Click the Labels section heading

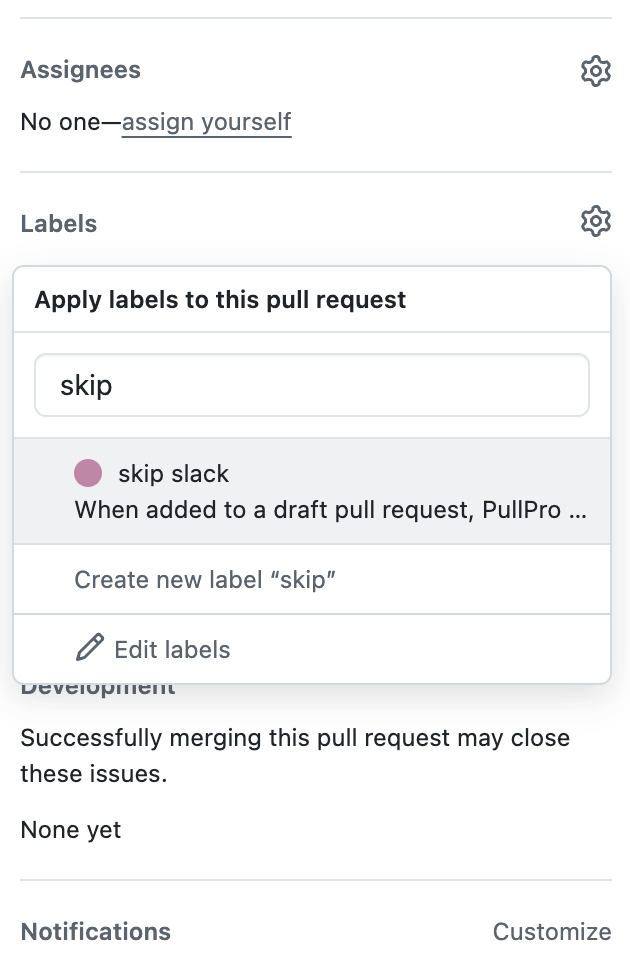(x=59, y=223)
